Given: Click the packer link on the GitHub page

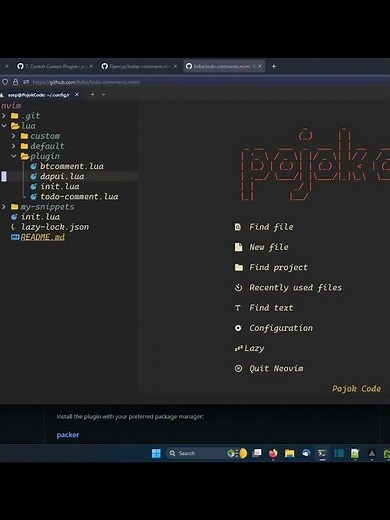Looking at the screenshot, I should click(x=68, y=435).
